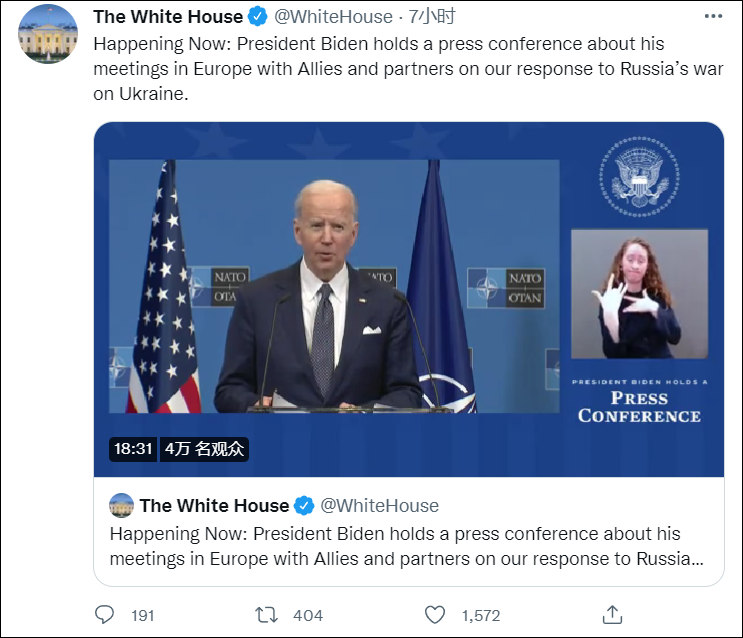The width and height of the screenshot is (743, 638).
Task: Open the share tweet icon
Action: coord(613,614)
